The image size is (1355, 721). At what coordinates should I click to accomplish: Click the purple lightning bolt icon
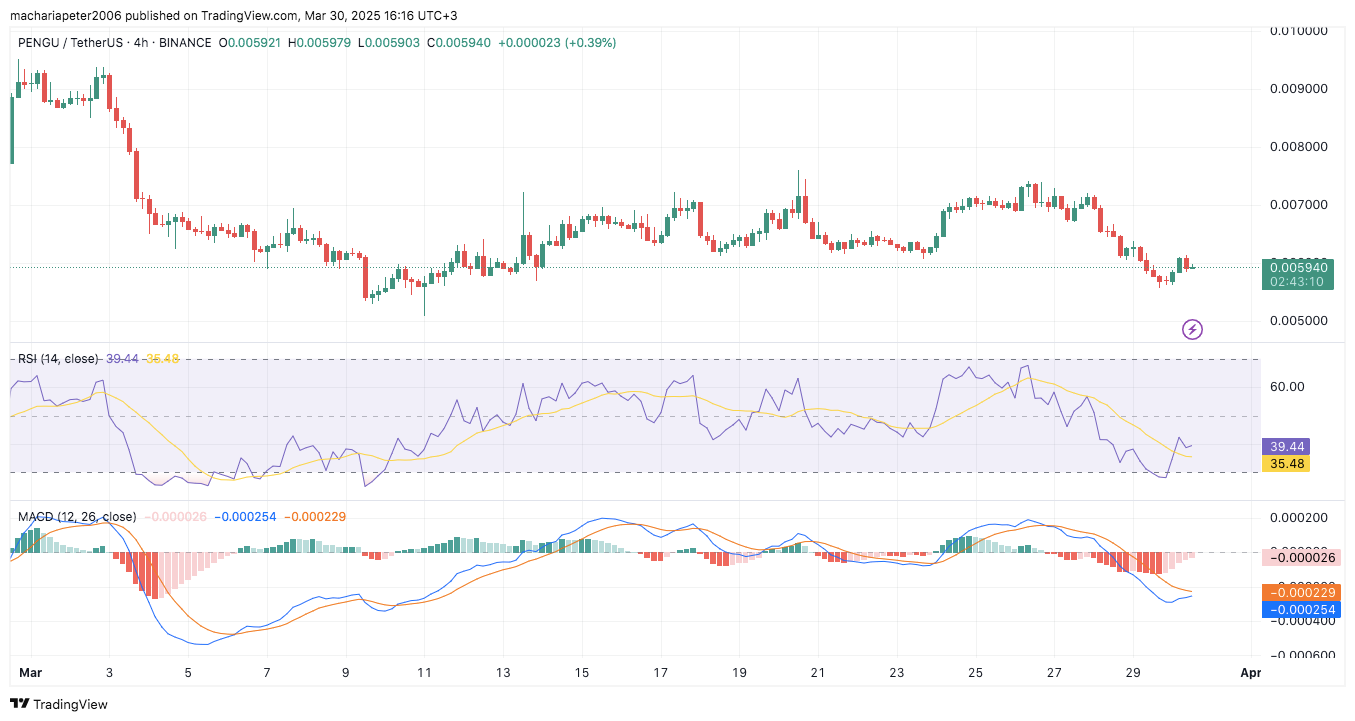(1192, 329)
